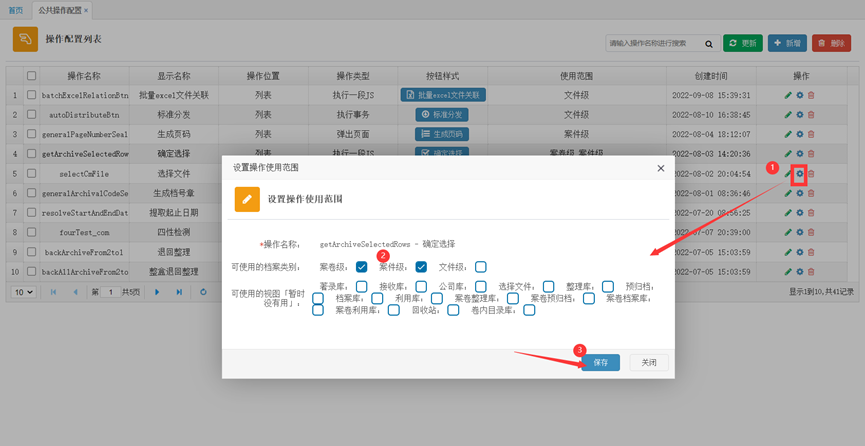This screenshot has height=446, width=865.
Task: Click the 显示名称 column header
Action: tap(174, 76)
